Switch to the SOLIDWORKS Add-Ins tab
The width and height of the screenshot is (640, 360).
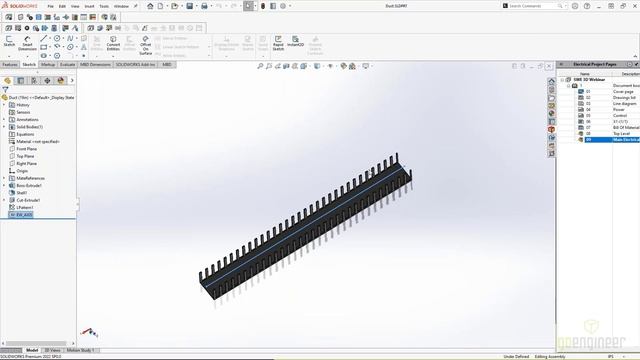coord(136,64)
